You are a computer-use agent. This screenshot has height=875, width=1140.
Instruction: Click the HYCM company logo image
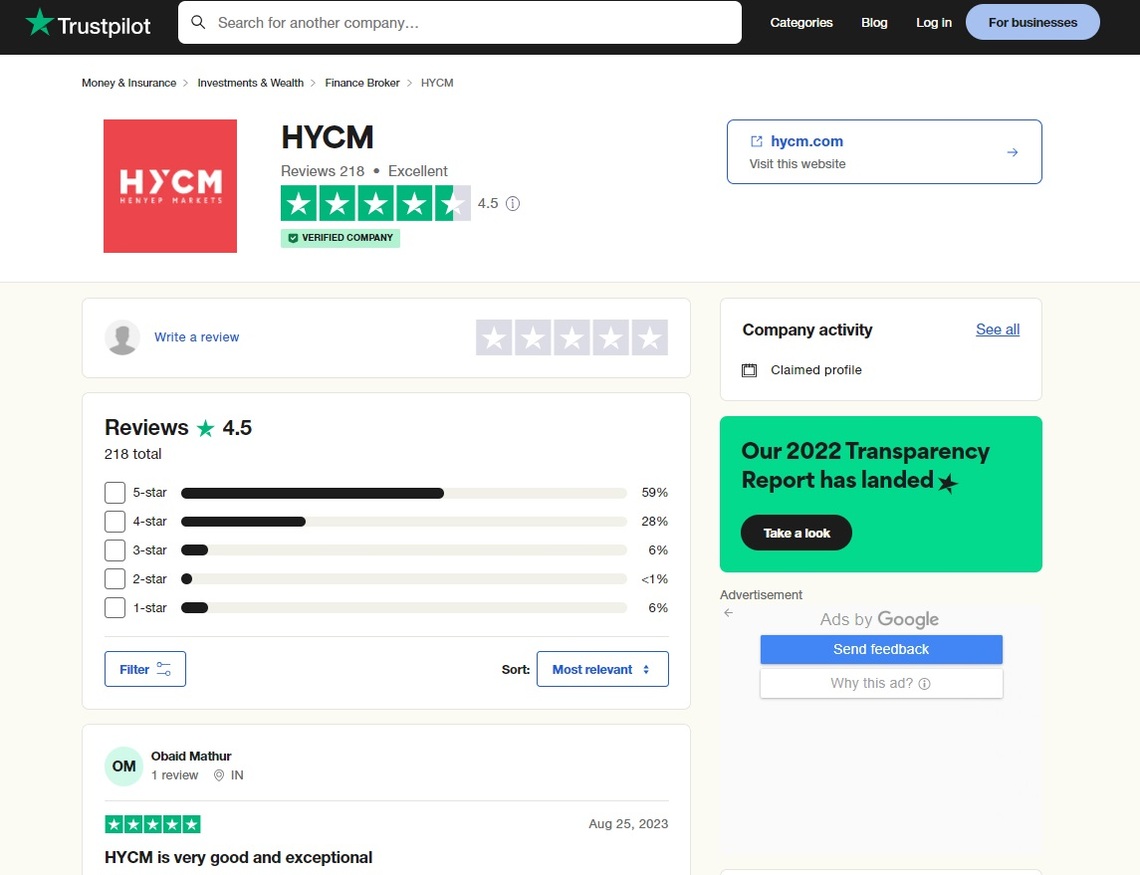pos(170,186)
